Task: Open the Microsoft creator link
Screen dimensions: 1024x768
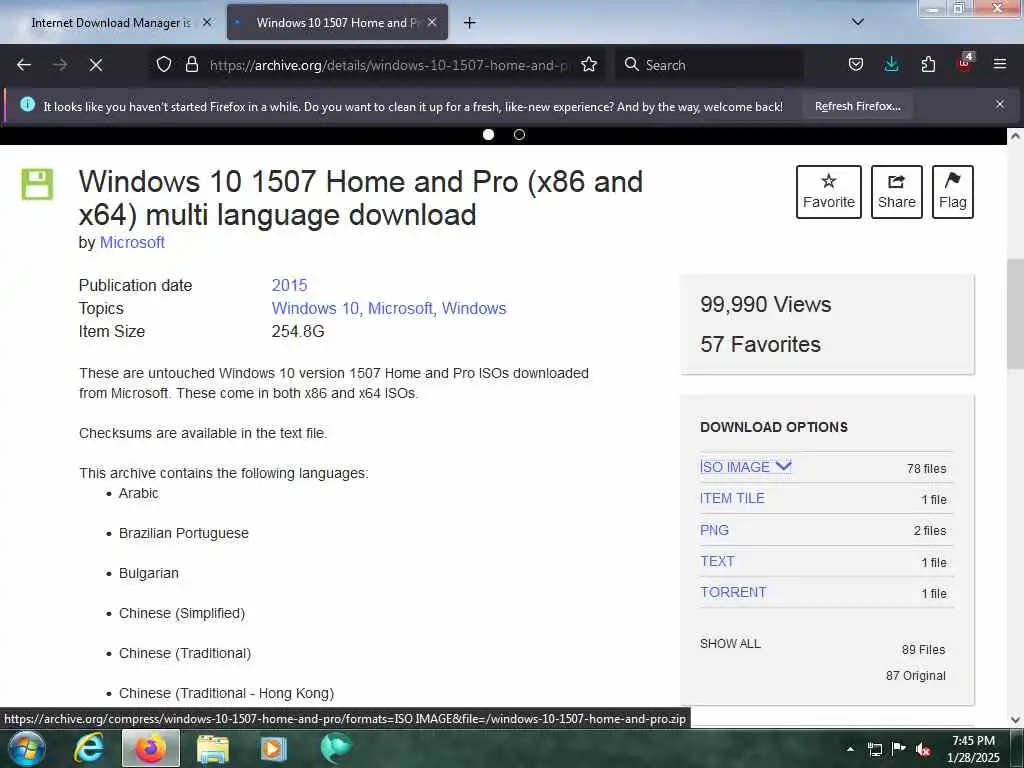Action: coord(132,242)
